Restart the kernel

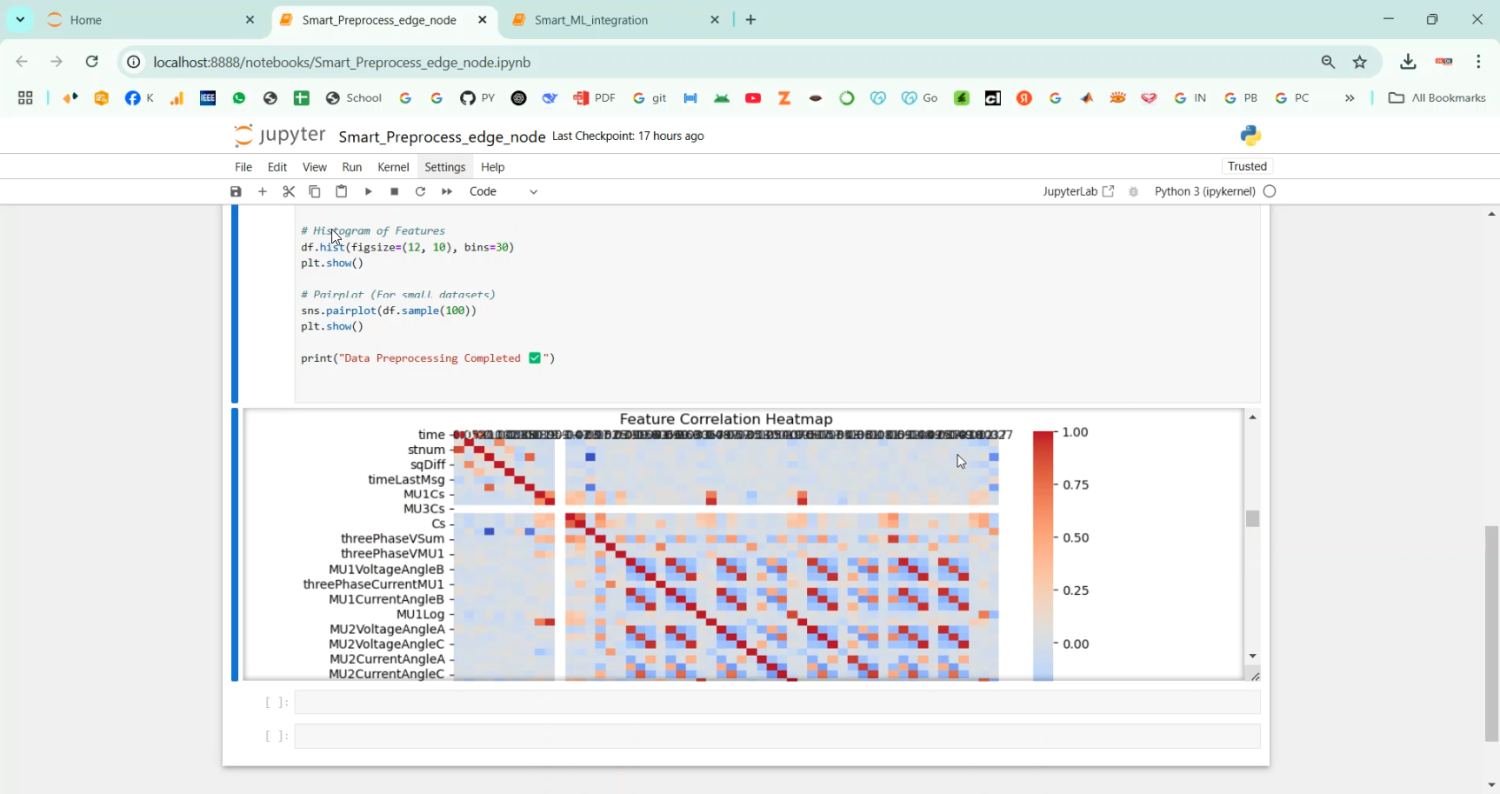[420, 191]
